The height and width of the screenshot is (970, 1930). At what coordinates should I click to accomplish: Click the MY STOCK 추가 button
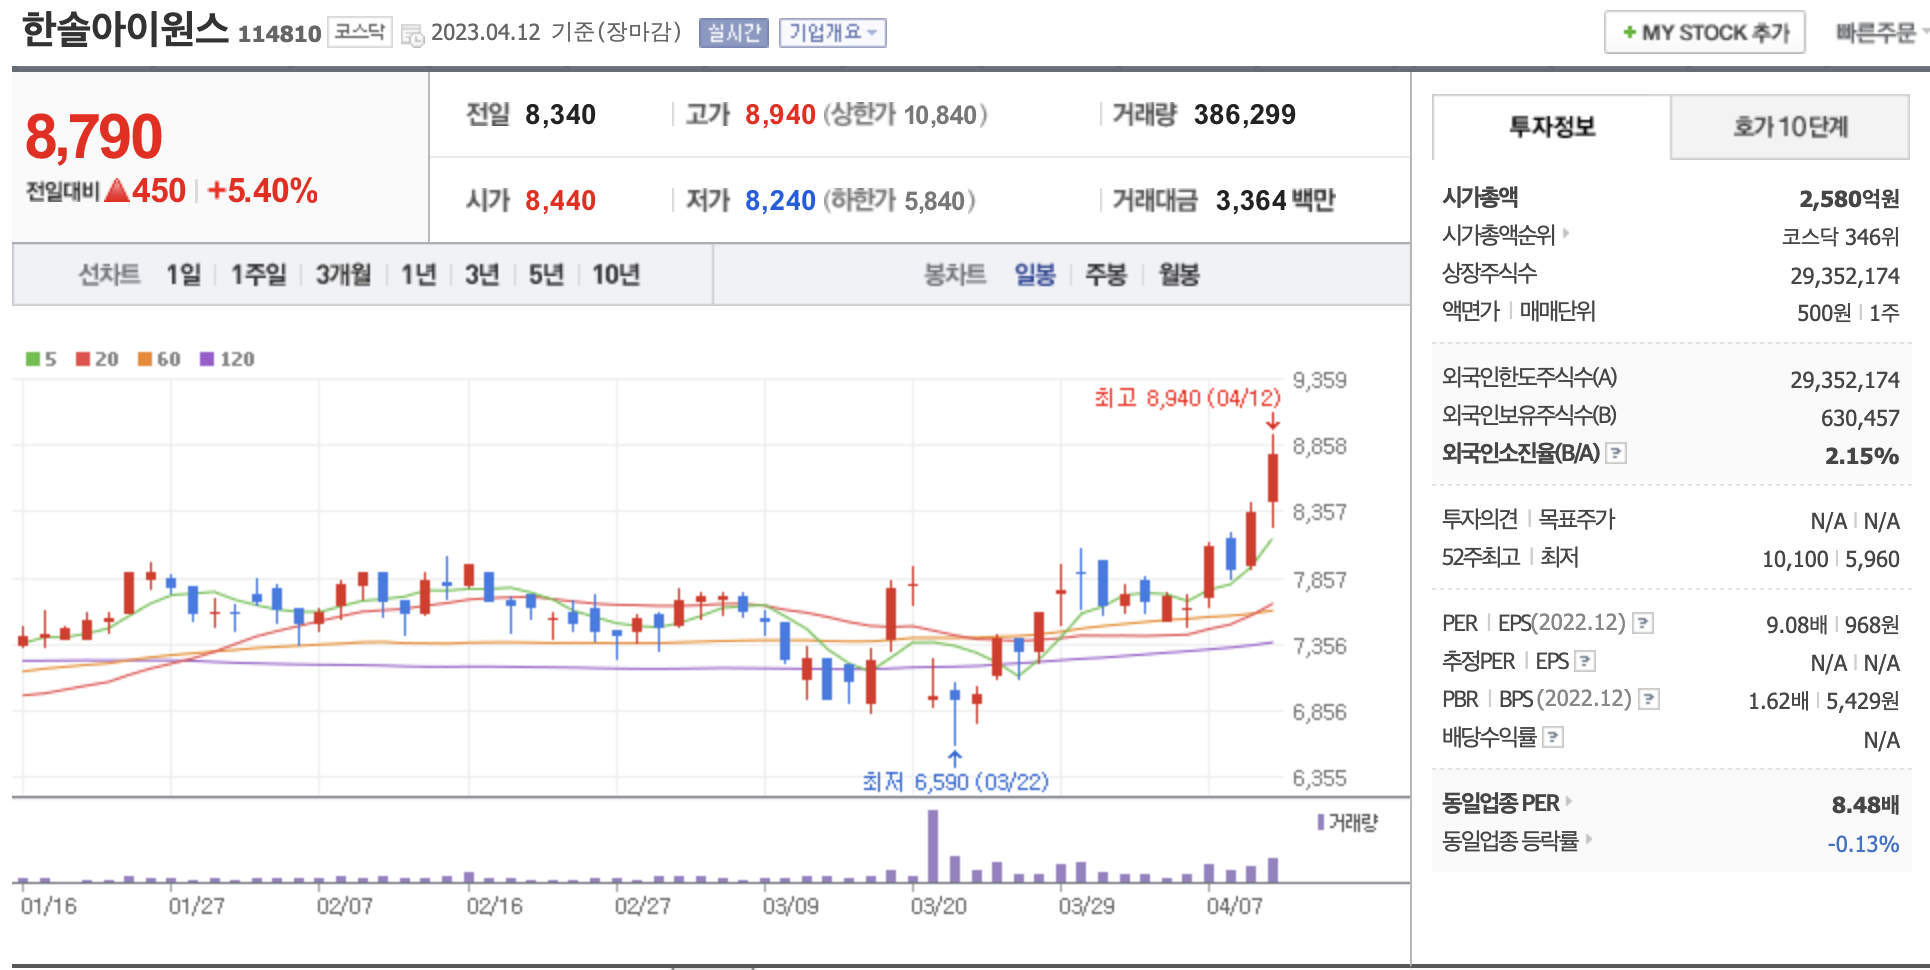pyautogui.click(x=1704, y=33)
